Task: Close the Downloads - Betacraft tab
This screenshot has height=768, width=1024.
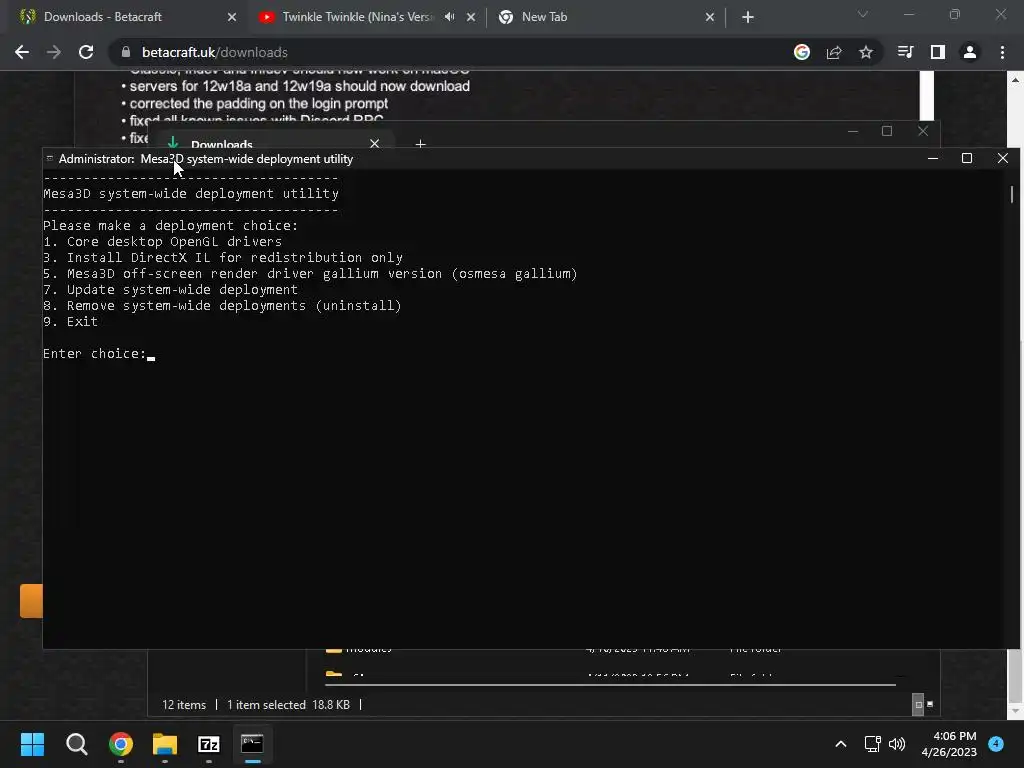Action: point(232,17)
